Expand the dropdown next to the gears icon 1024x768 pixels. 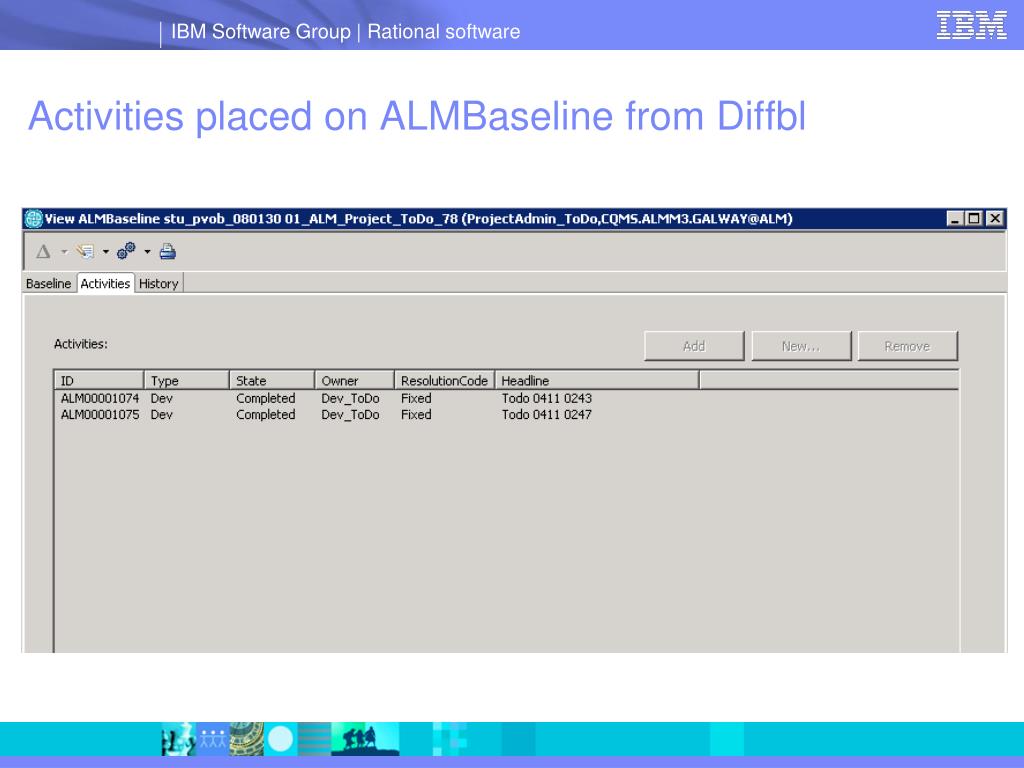[x=148, y=251]
